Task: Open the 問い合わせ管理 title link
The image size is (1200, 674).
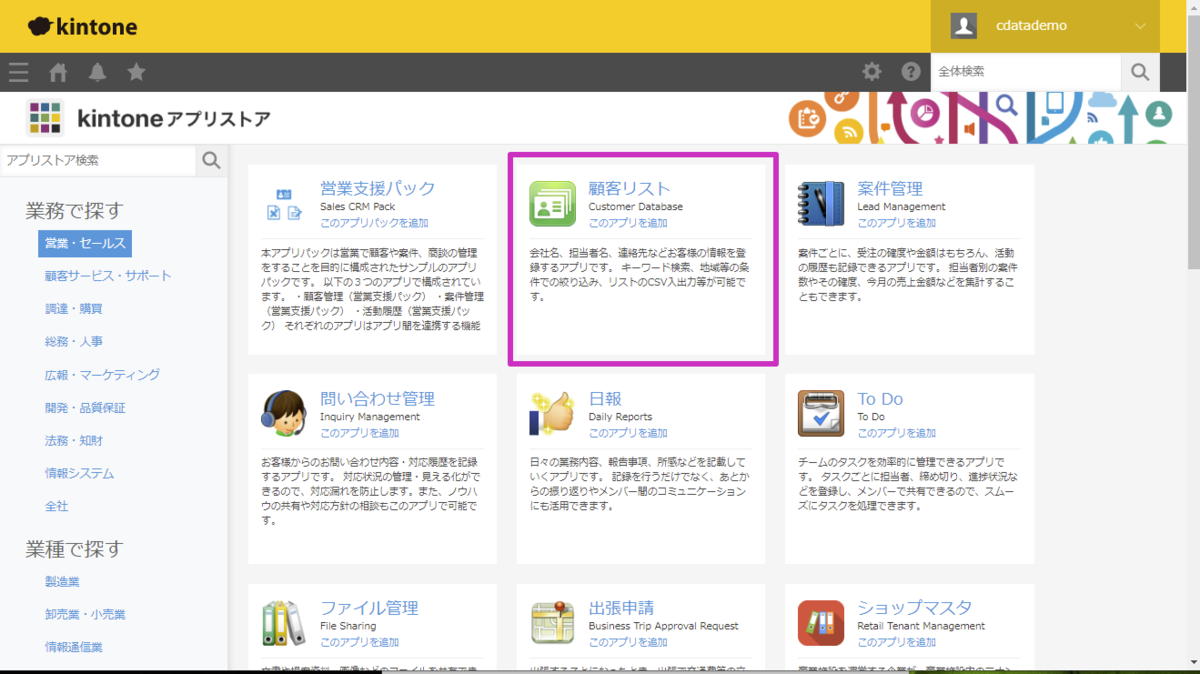Action: pos(377,398)
